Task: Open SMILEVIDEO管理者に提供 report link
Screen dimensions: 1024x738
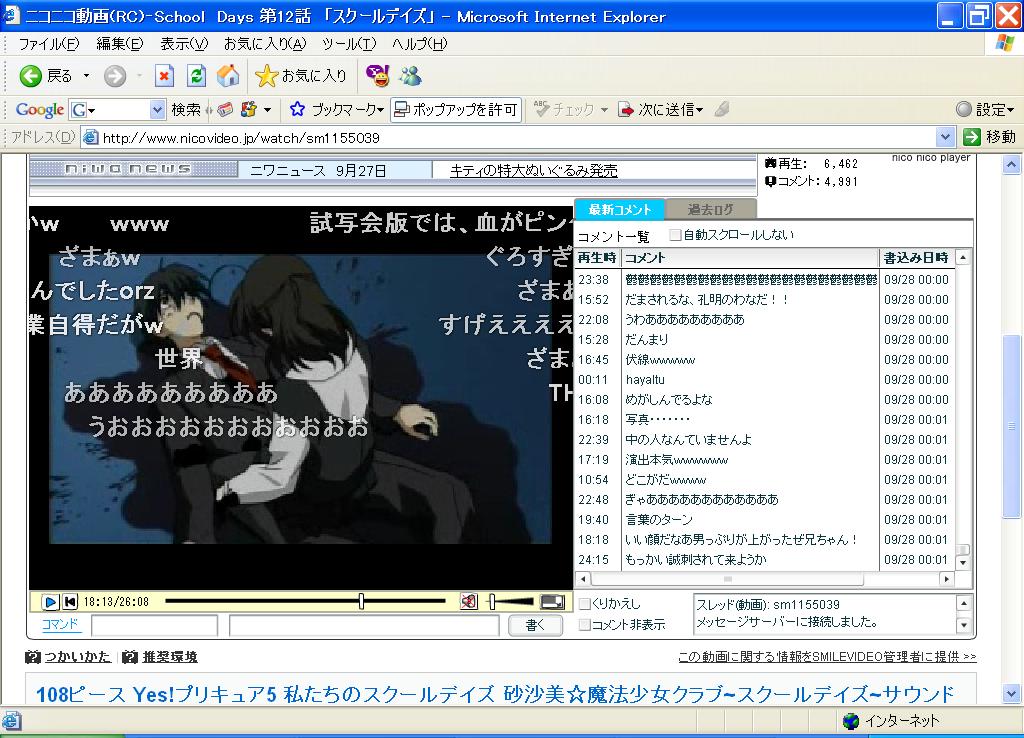Action: pos(827,656)
